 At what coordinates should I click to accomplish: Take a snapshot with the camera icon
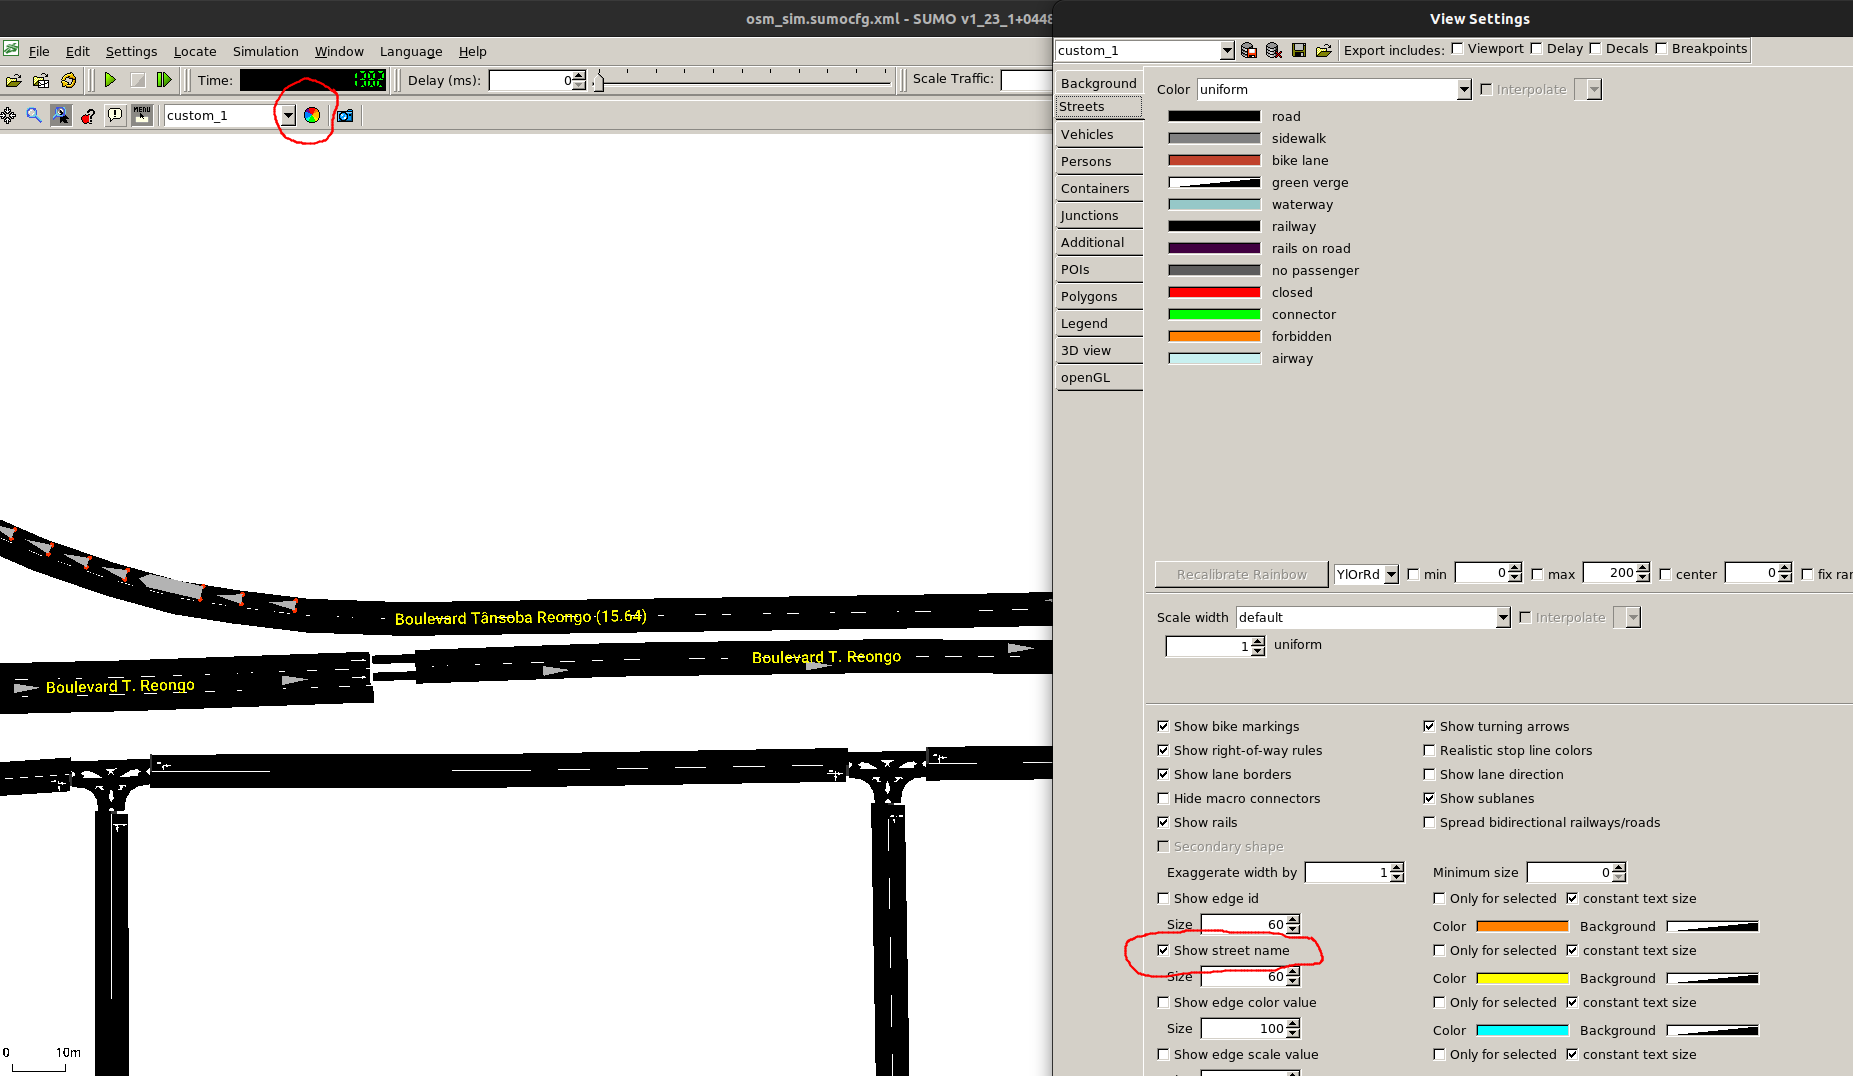tap(344, 115)
